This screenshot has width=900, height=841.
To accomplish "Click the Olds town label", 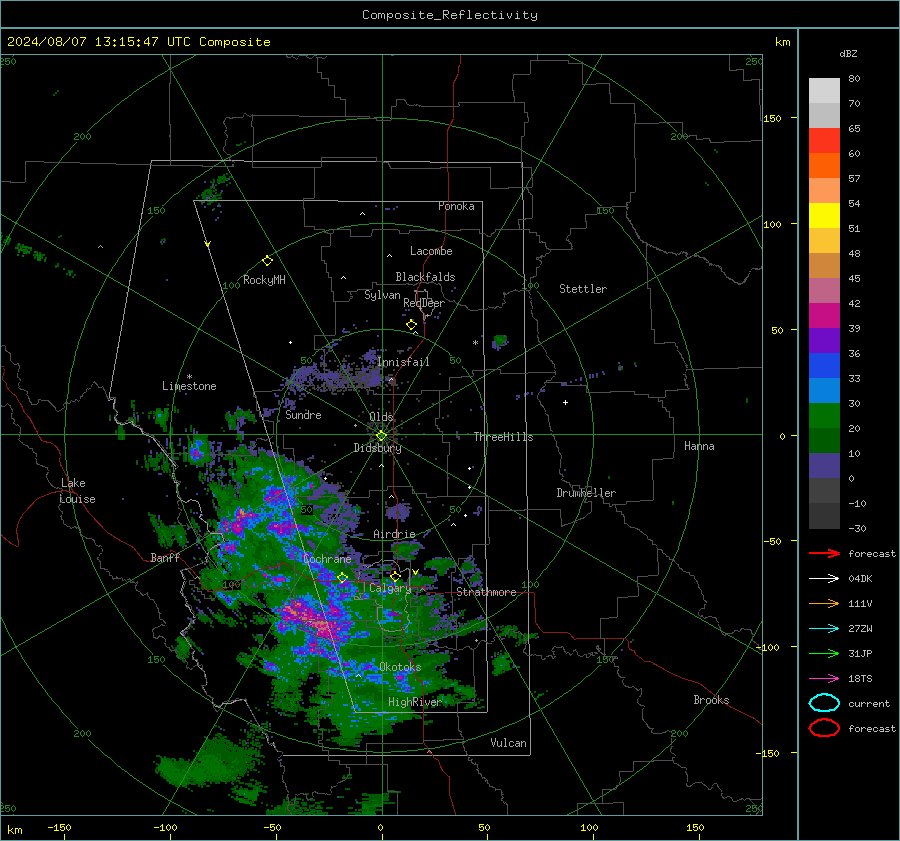I will tap(381, 417).
